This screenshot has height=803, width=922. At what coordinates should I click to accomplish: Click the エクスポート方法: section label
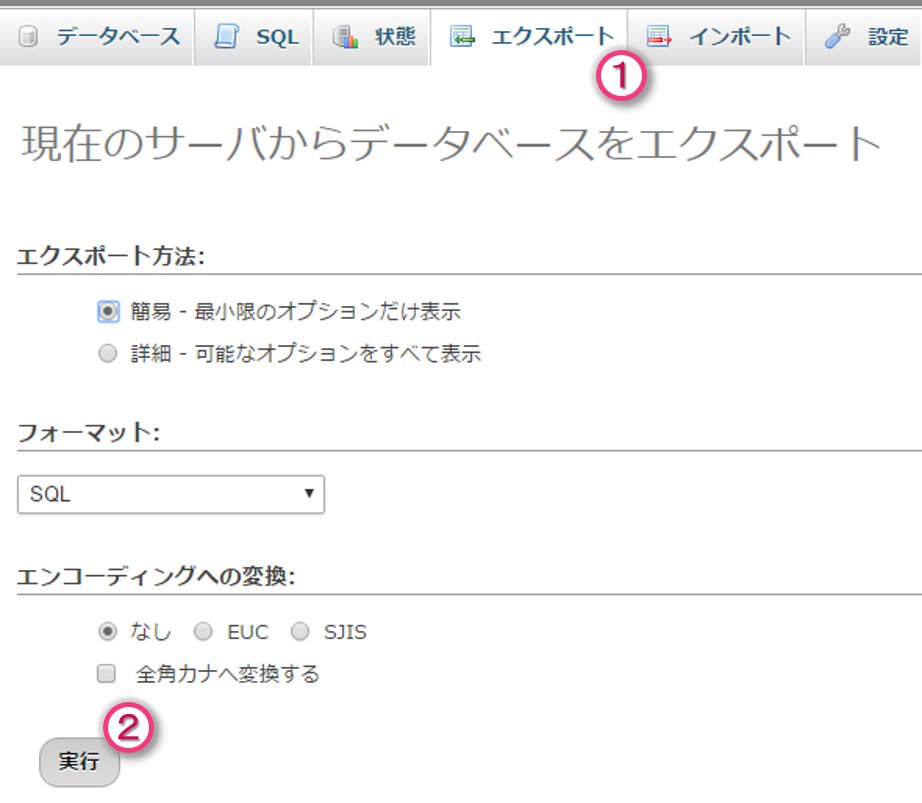coord(111,256)
